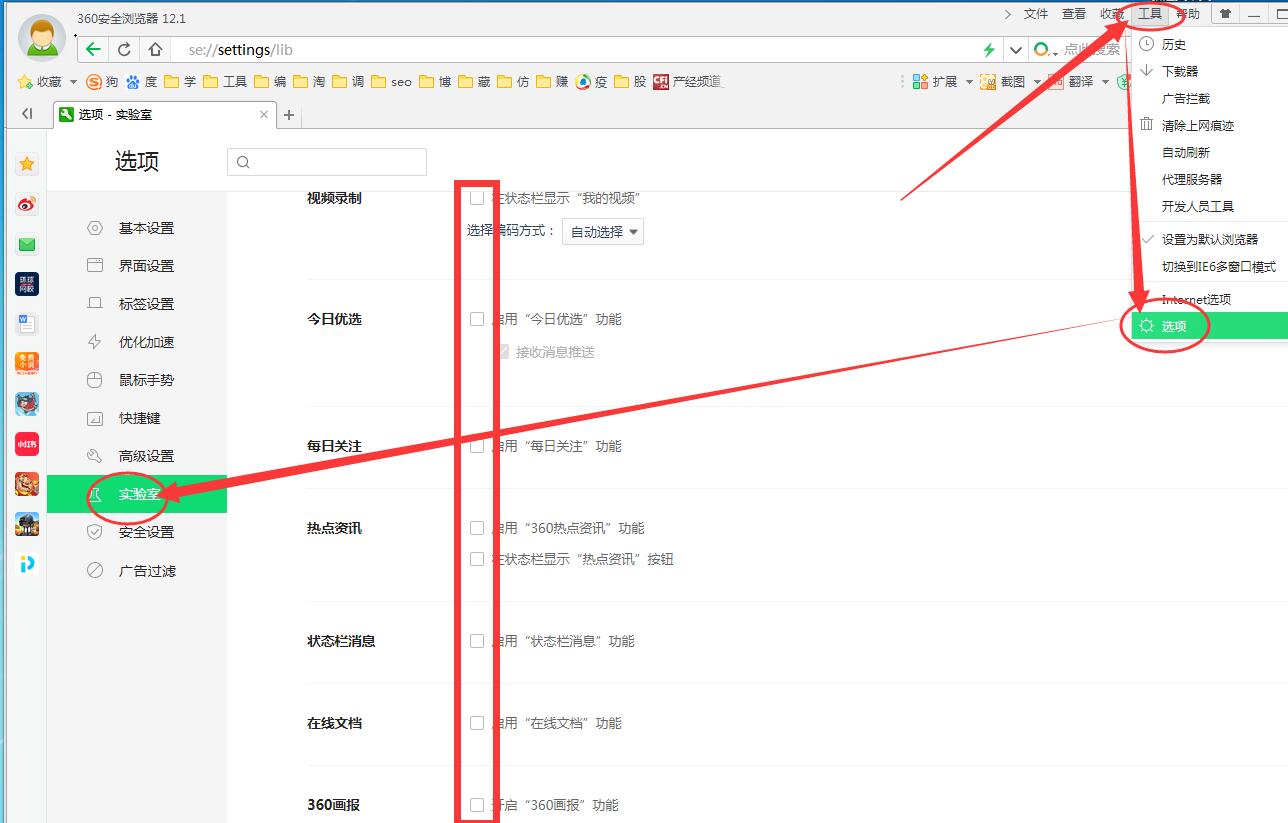Go to 优化加速 settings section
The width and height of the screenshot is (1288, 823).
[x=137, y=342]
